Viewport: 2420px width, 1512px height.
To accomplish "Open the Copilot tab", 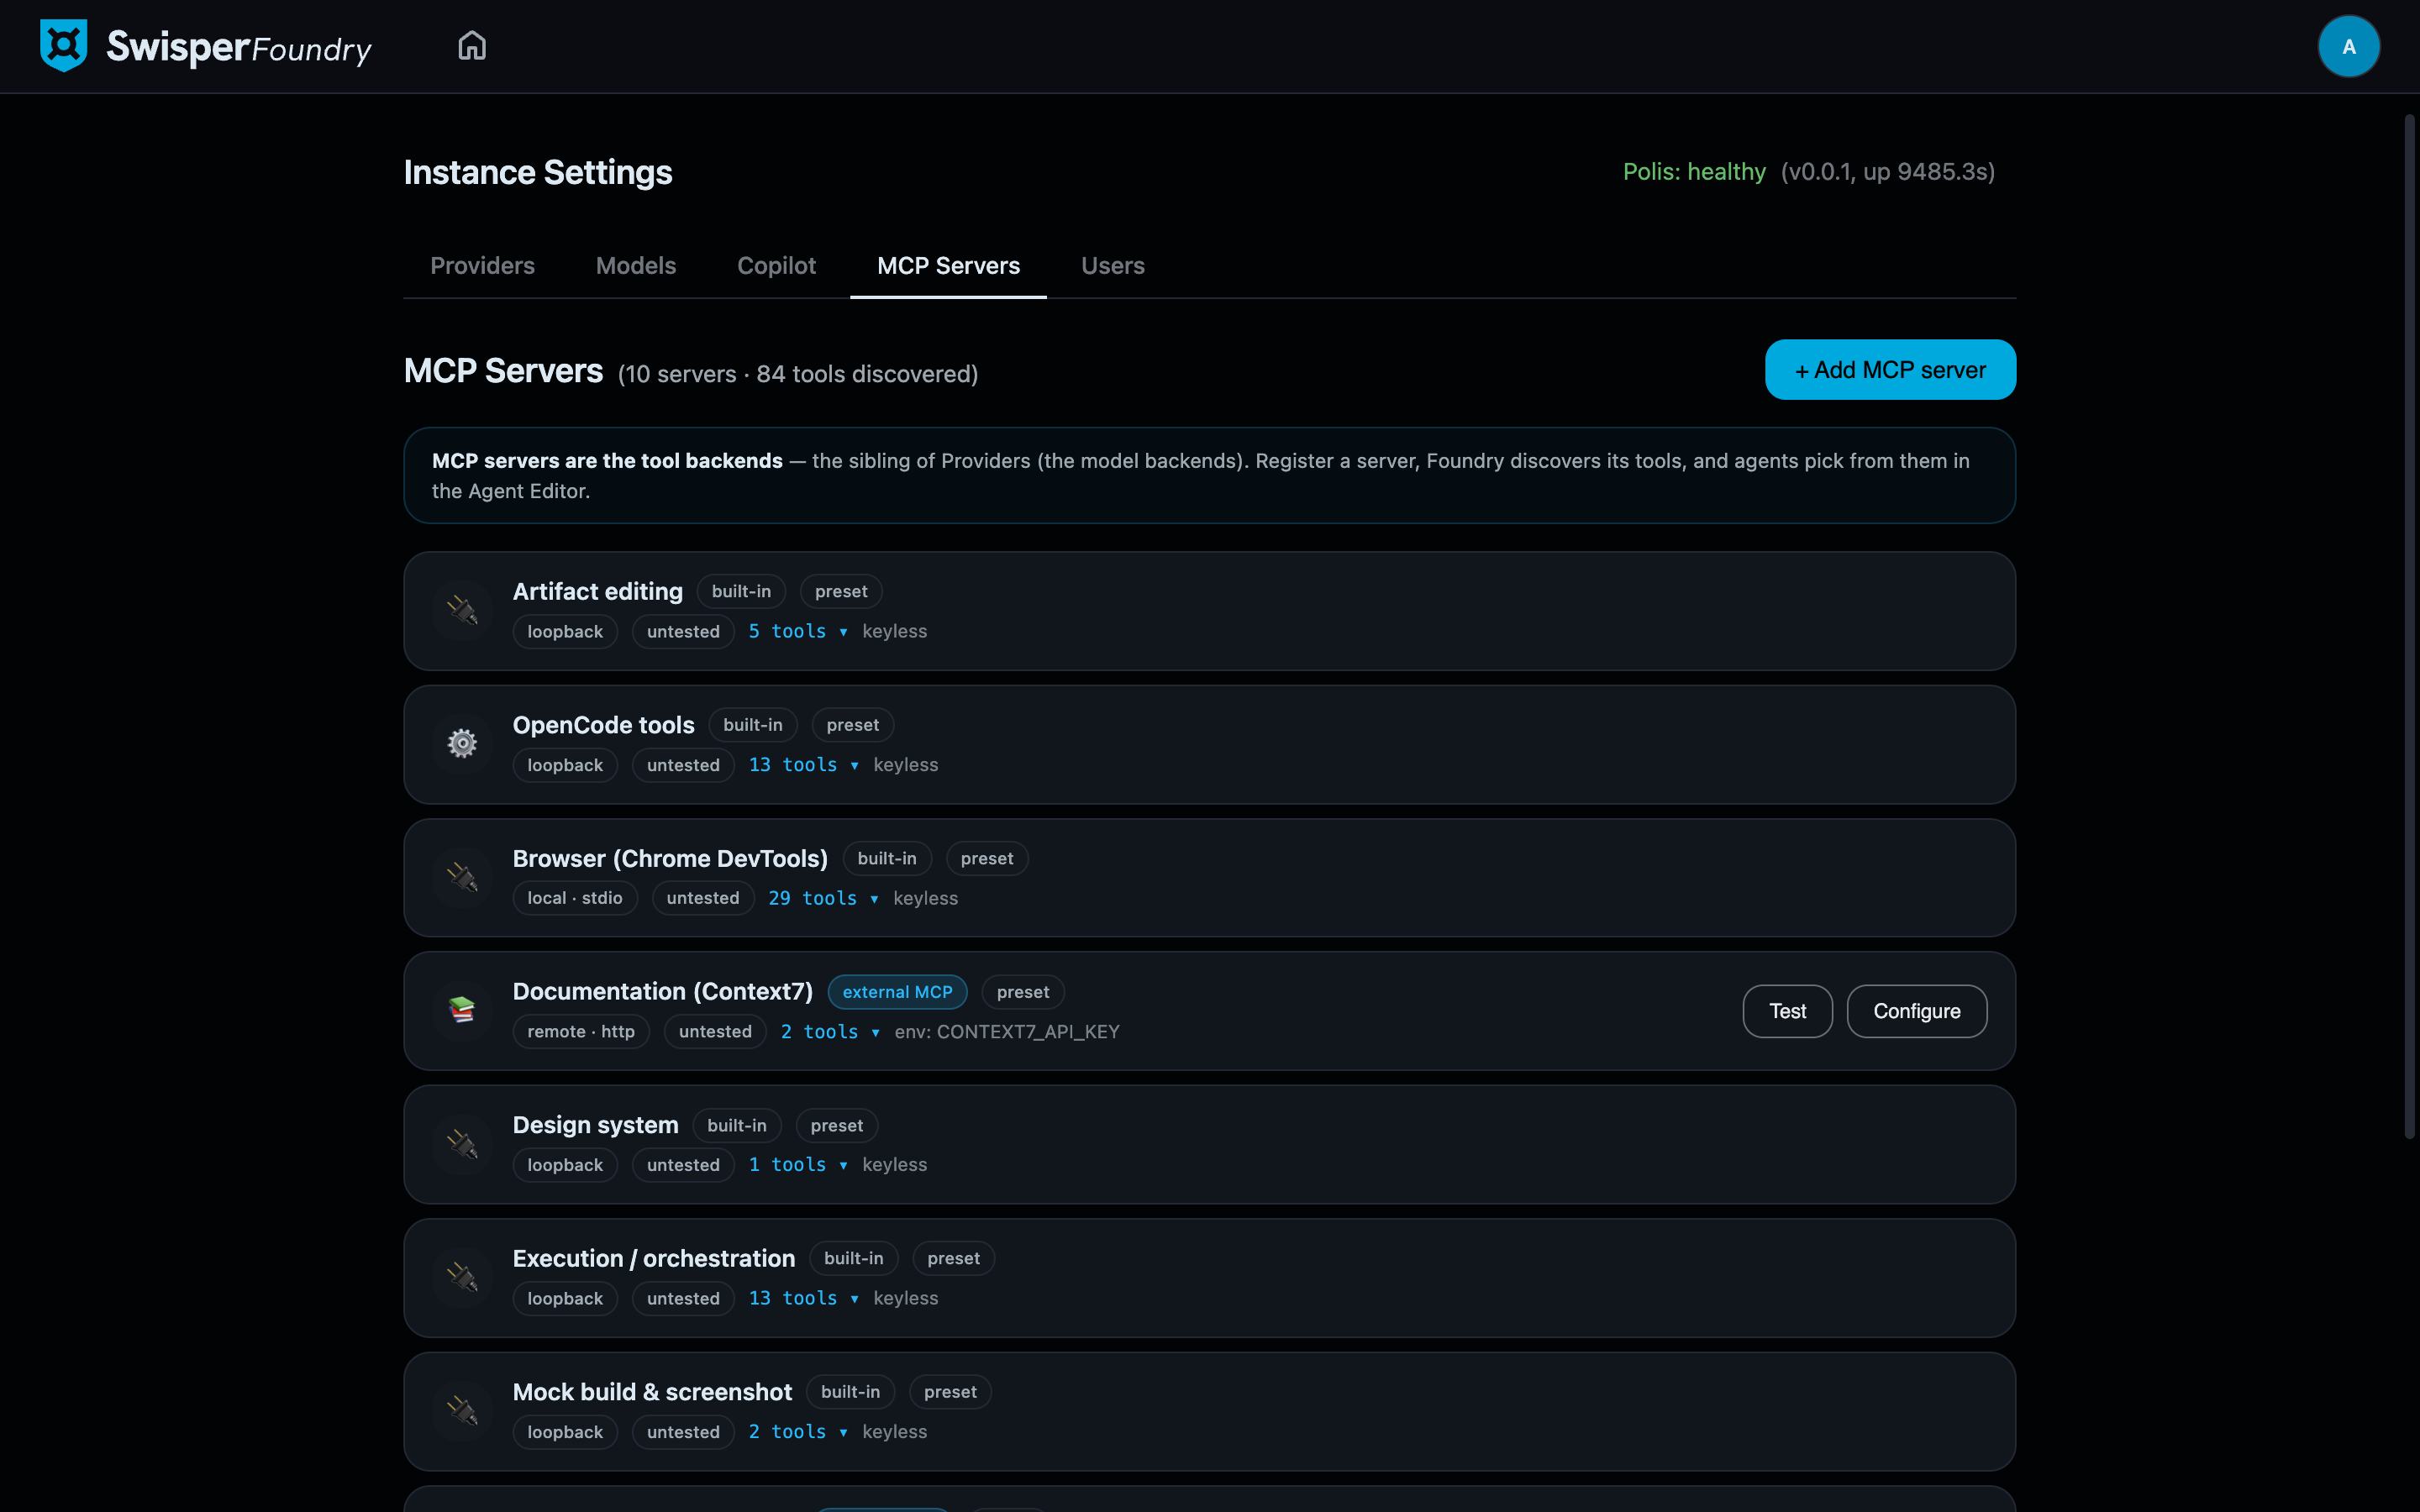I will [x=776, y=266].
